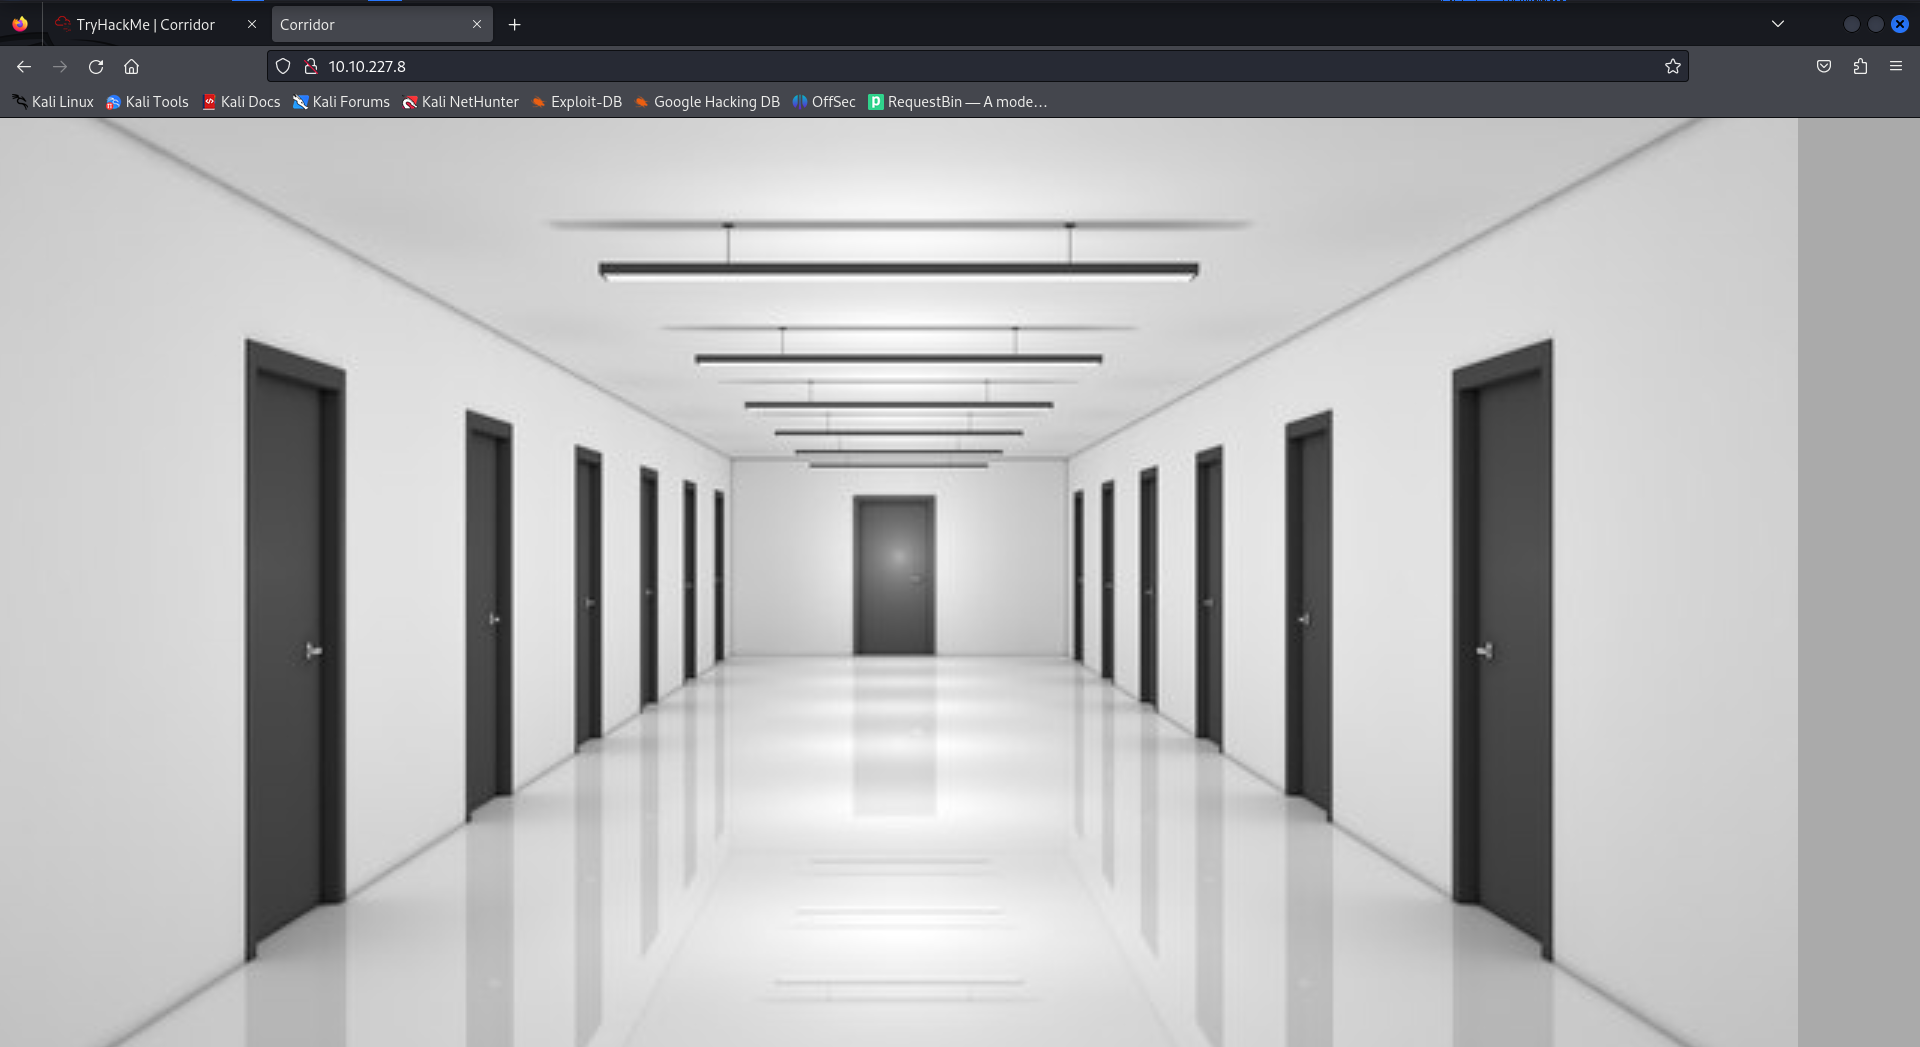The height and width of the screenshot is (1047, 1920).
Task: Open a new tab with plus button
Action: coord(514,24)
